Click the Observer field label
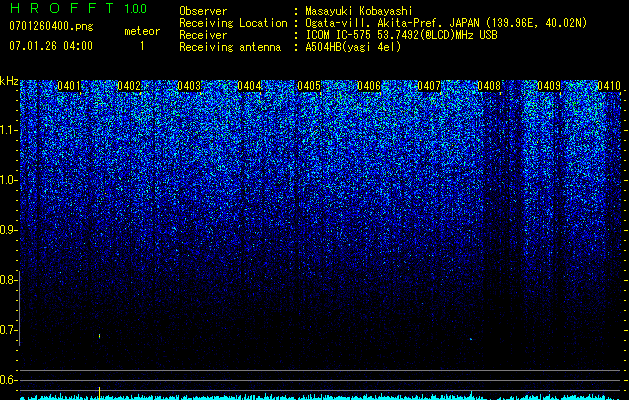This screenshot has height=400, width=629. pyautogui.click(x=203, y=11)
